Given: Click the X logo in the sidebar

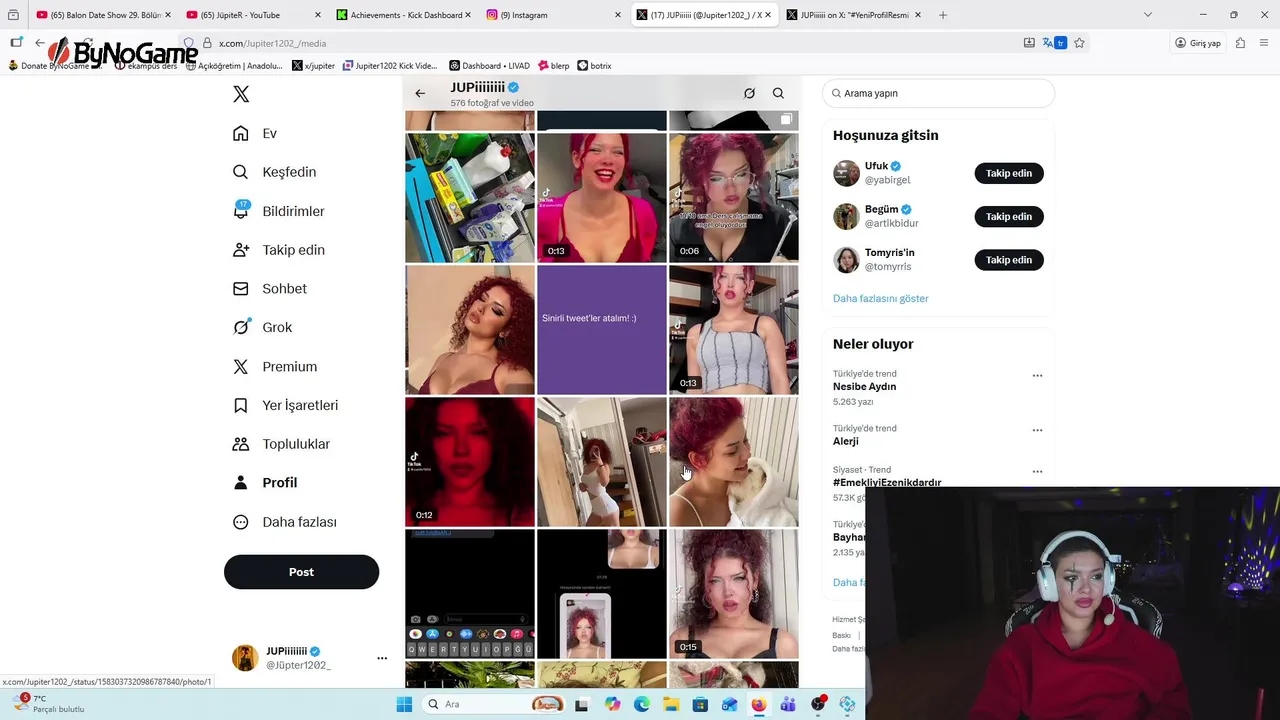Looking at the screenshot, I should (241, 94).
